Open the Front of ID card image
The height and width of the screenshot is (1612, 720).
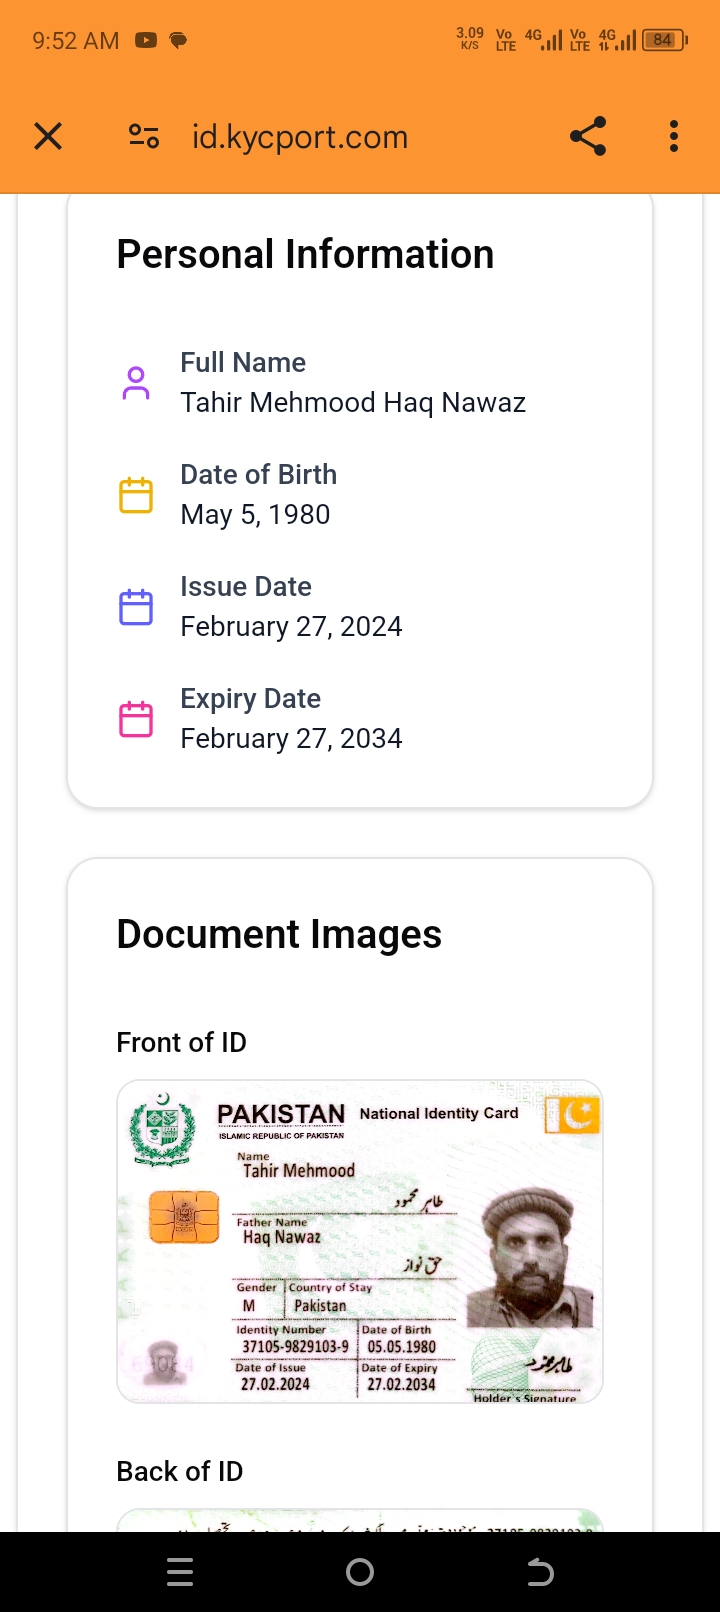click(x=360, y=1241)
